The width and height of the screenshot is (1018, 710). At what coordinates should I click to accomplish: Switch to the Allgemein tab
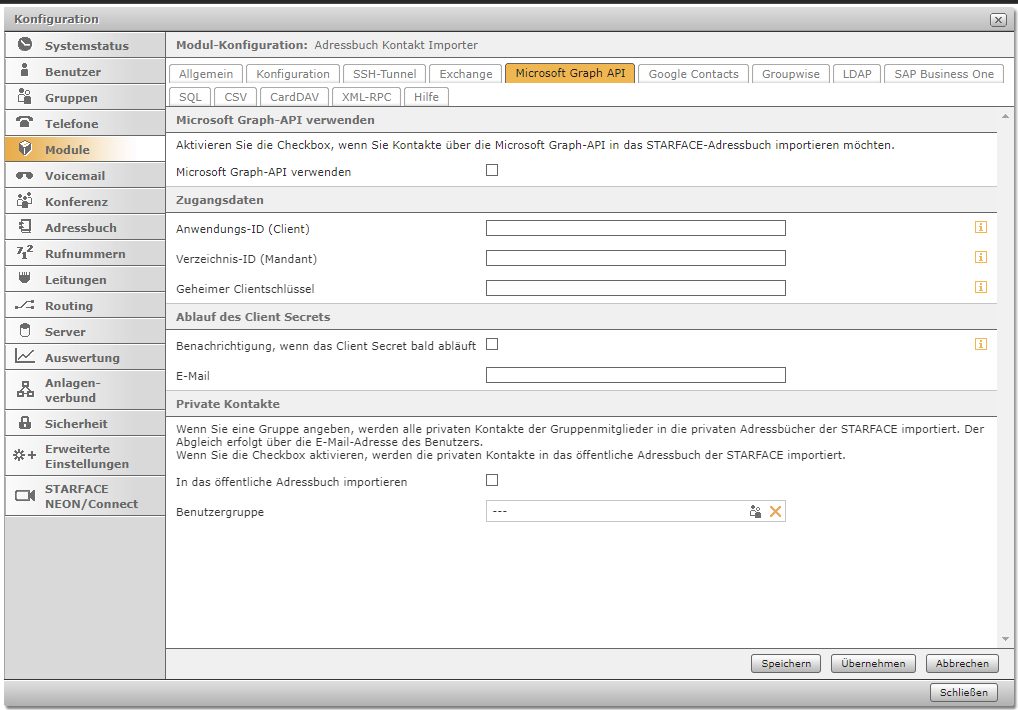(x=206, y=74)
